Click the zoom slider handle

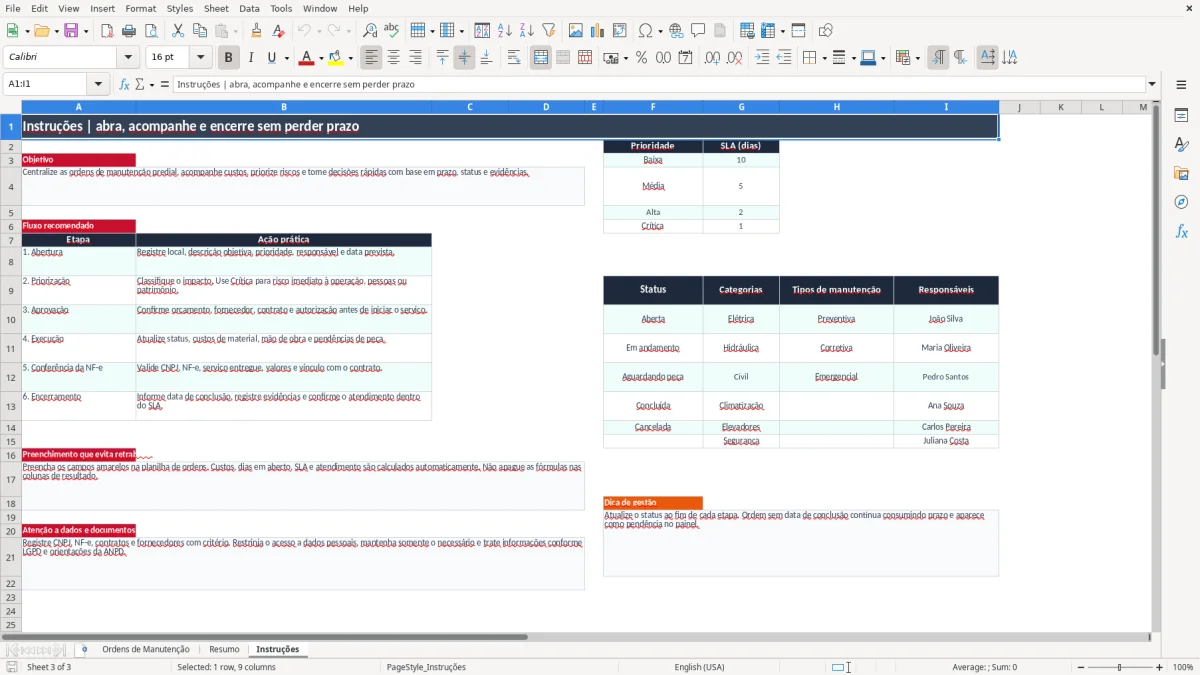point(1120,667)
